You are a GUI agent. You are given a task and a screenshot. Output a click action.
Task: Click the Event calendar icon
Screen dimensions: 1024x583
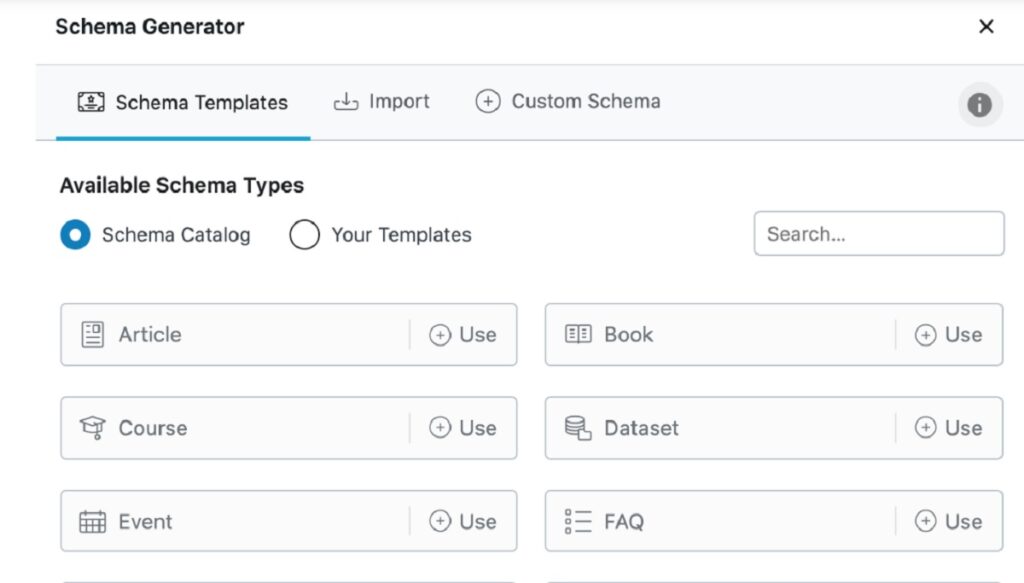(92, 522)
